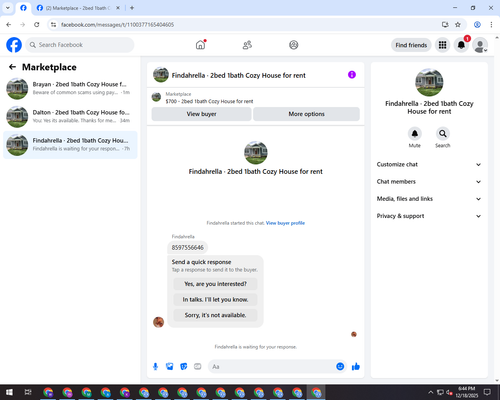Select Findahrella conversation in the list
Viewport: 500px width, 400px height.
(x=70, y=145)
